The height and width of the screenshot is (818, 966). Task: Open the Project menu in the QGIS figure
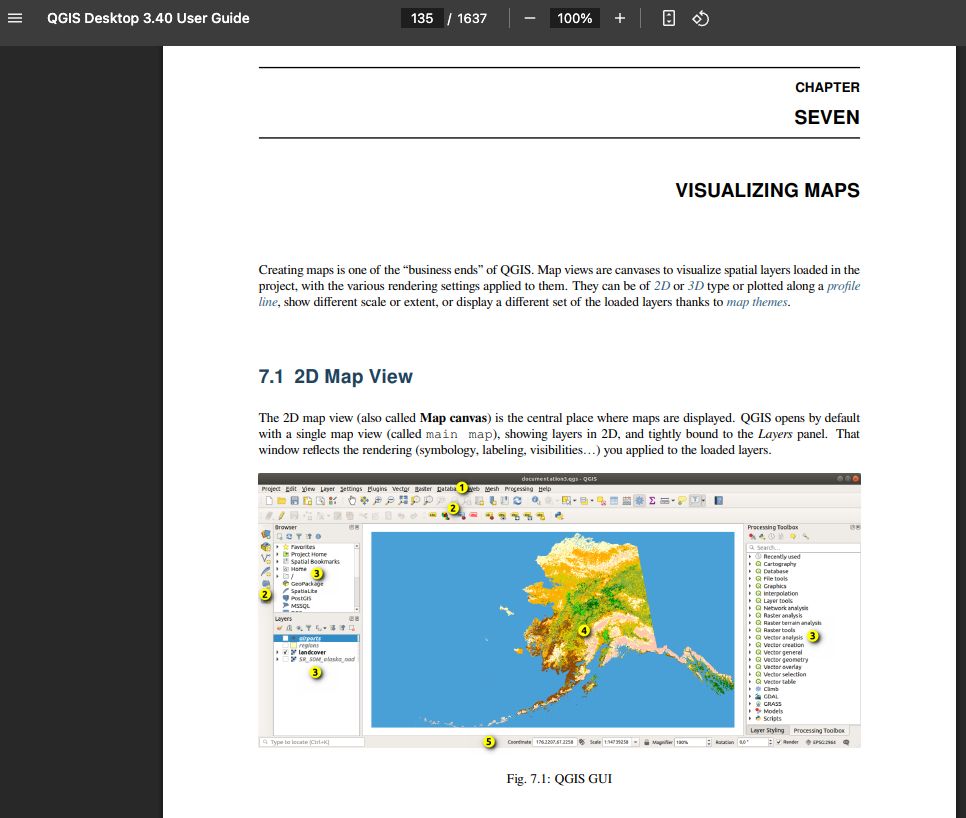click(x=271, y=489)
